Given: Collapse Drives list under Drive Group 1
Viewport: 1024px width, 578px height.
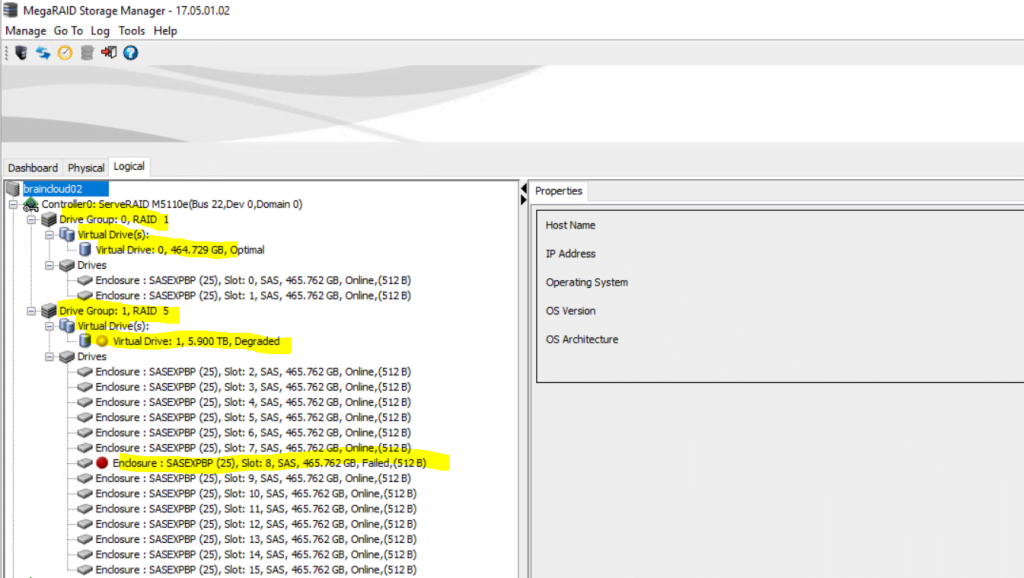Looking at the screenshot, I should [50, 357].
